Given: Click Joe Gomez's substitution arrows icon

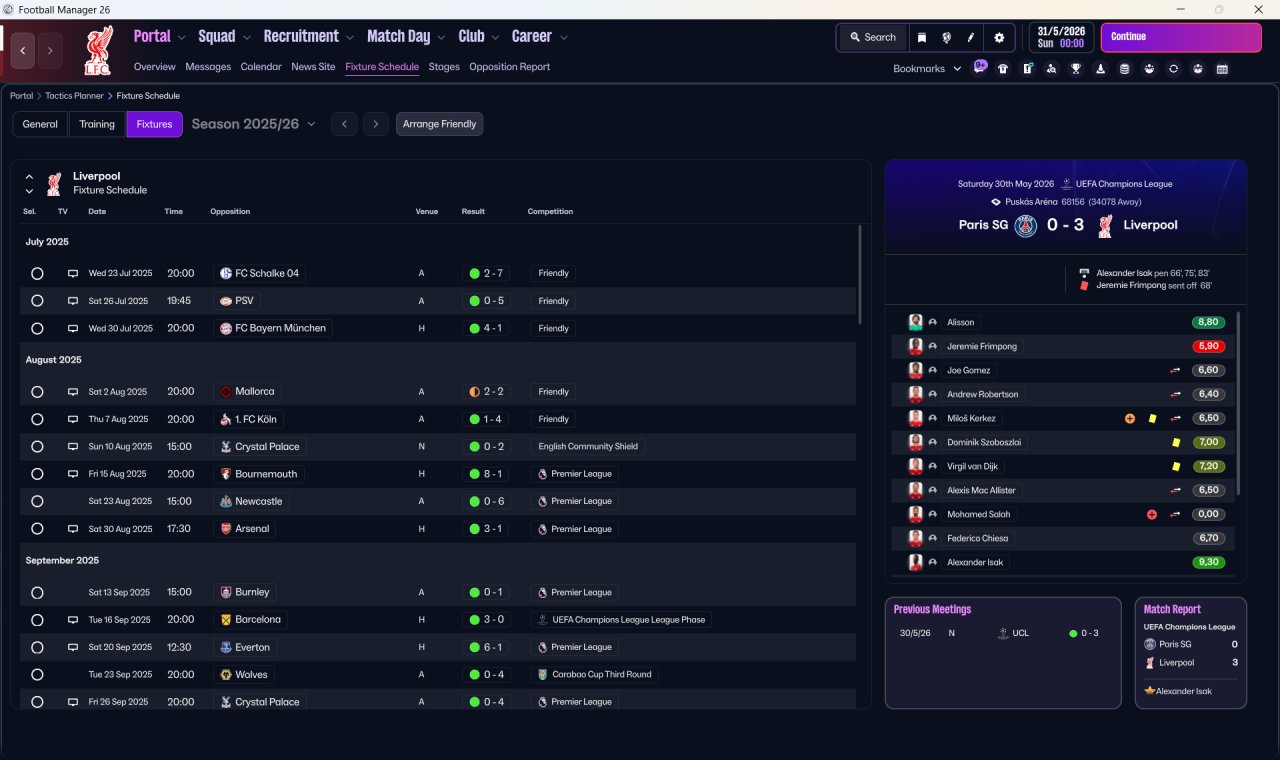Looking at the screenshot, I should 1176,370.
